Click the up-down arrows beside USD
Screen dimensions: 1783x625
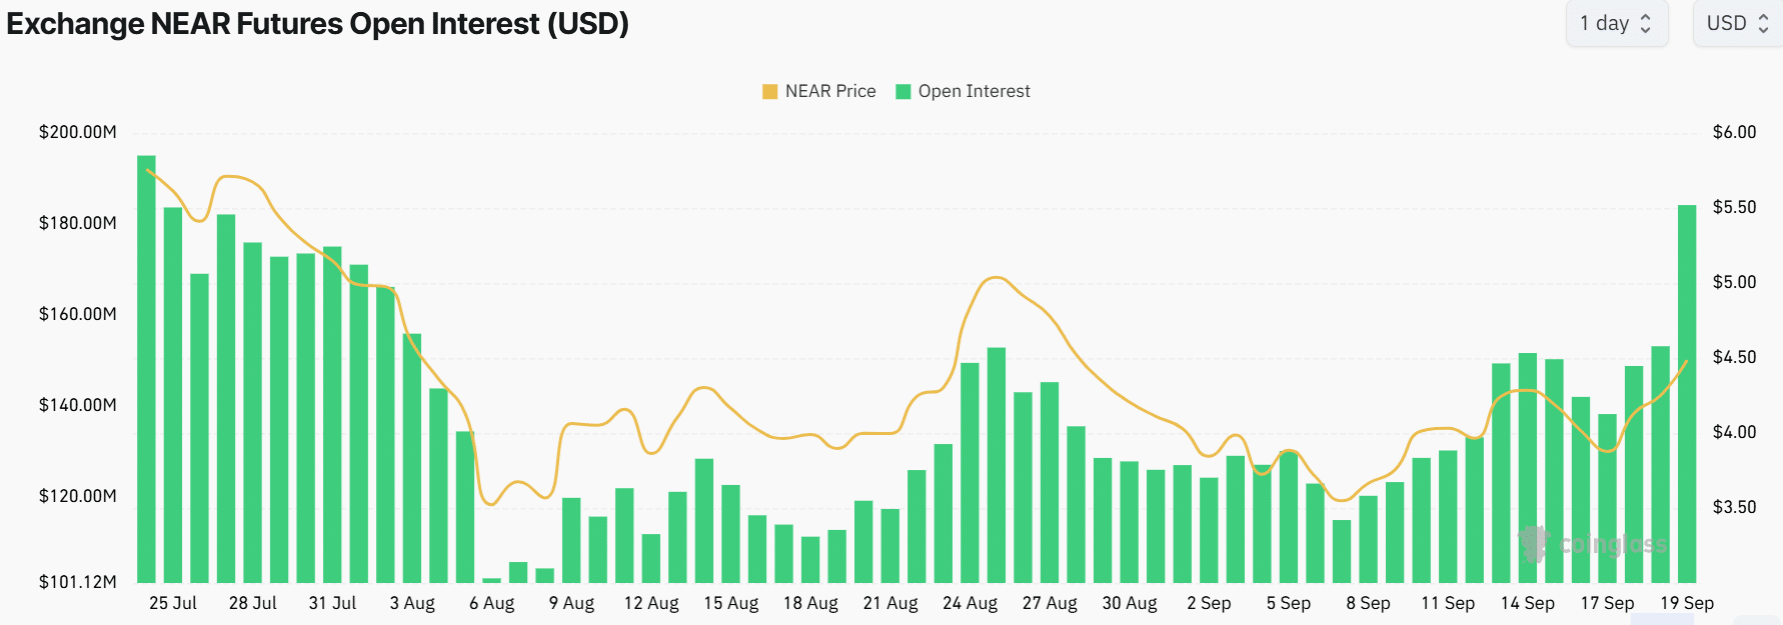1763,23
